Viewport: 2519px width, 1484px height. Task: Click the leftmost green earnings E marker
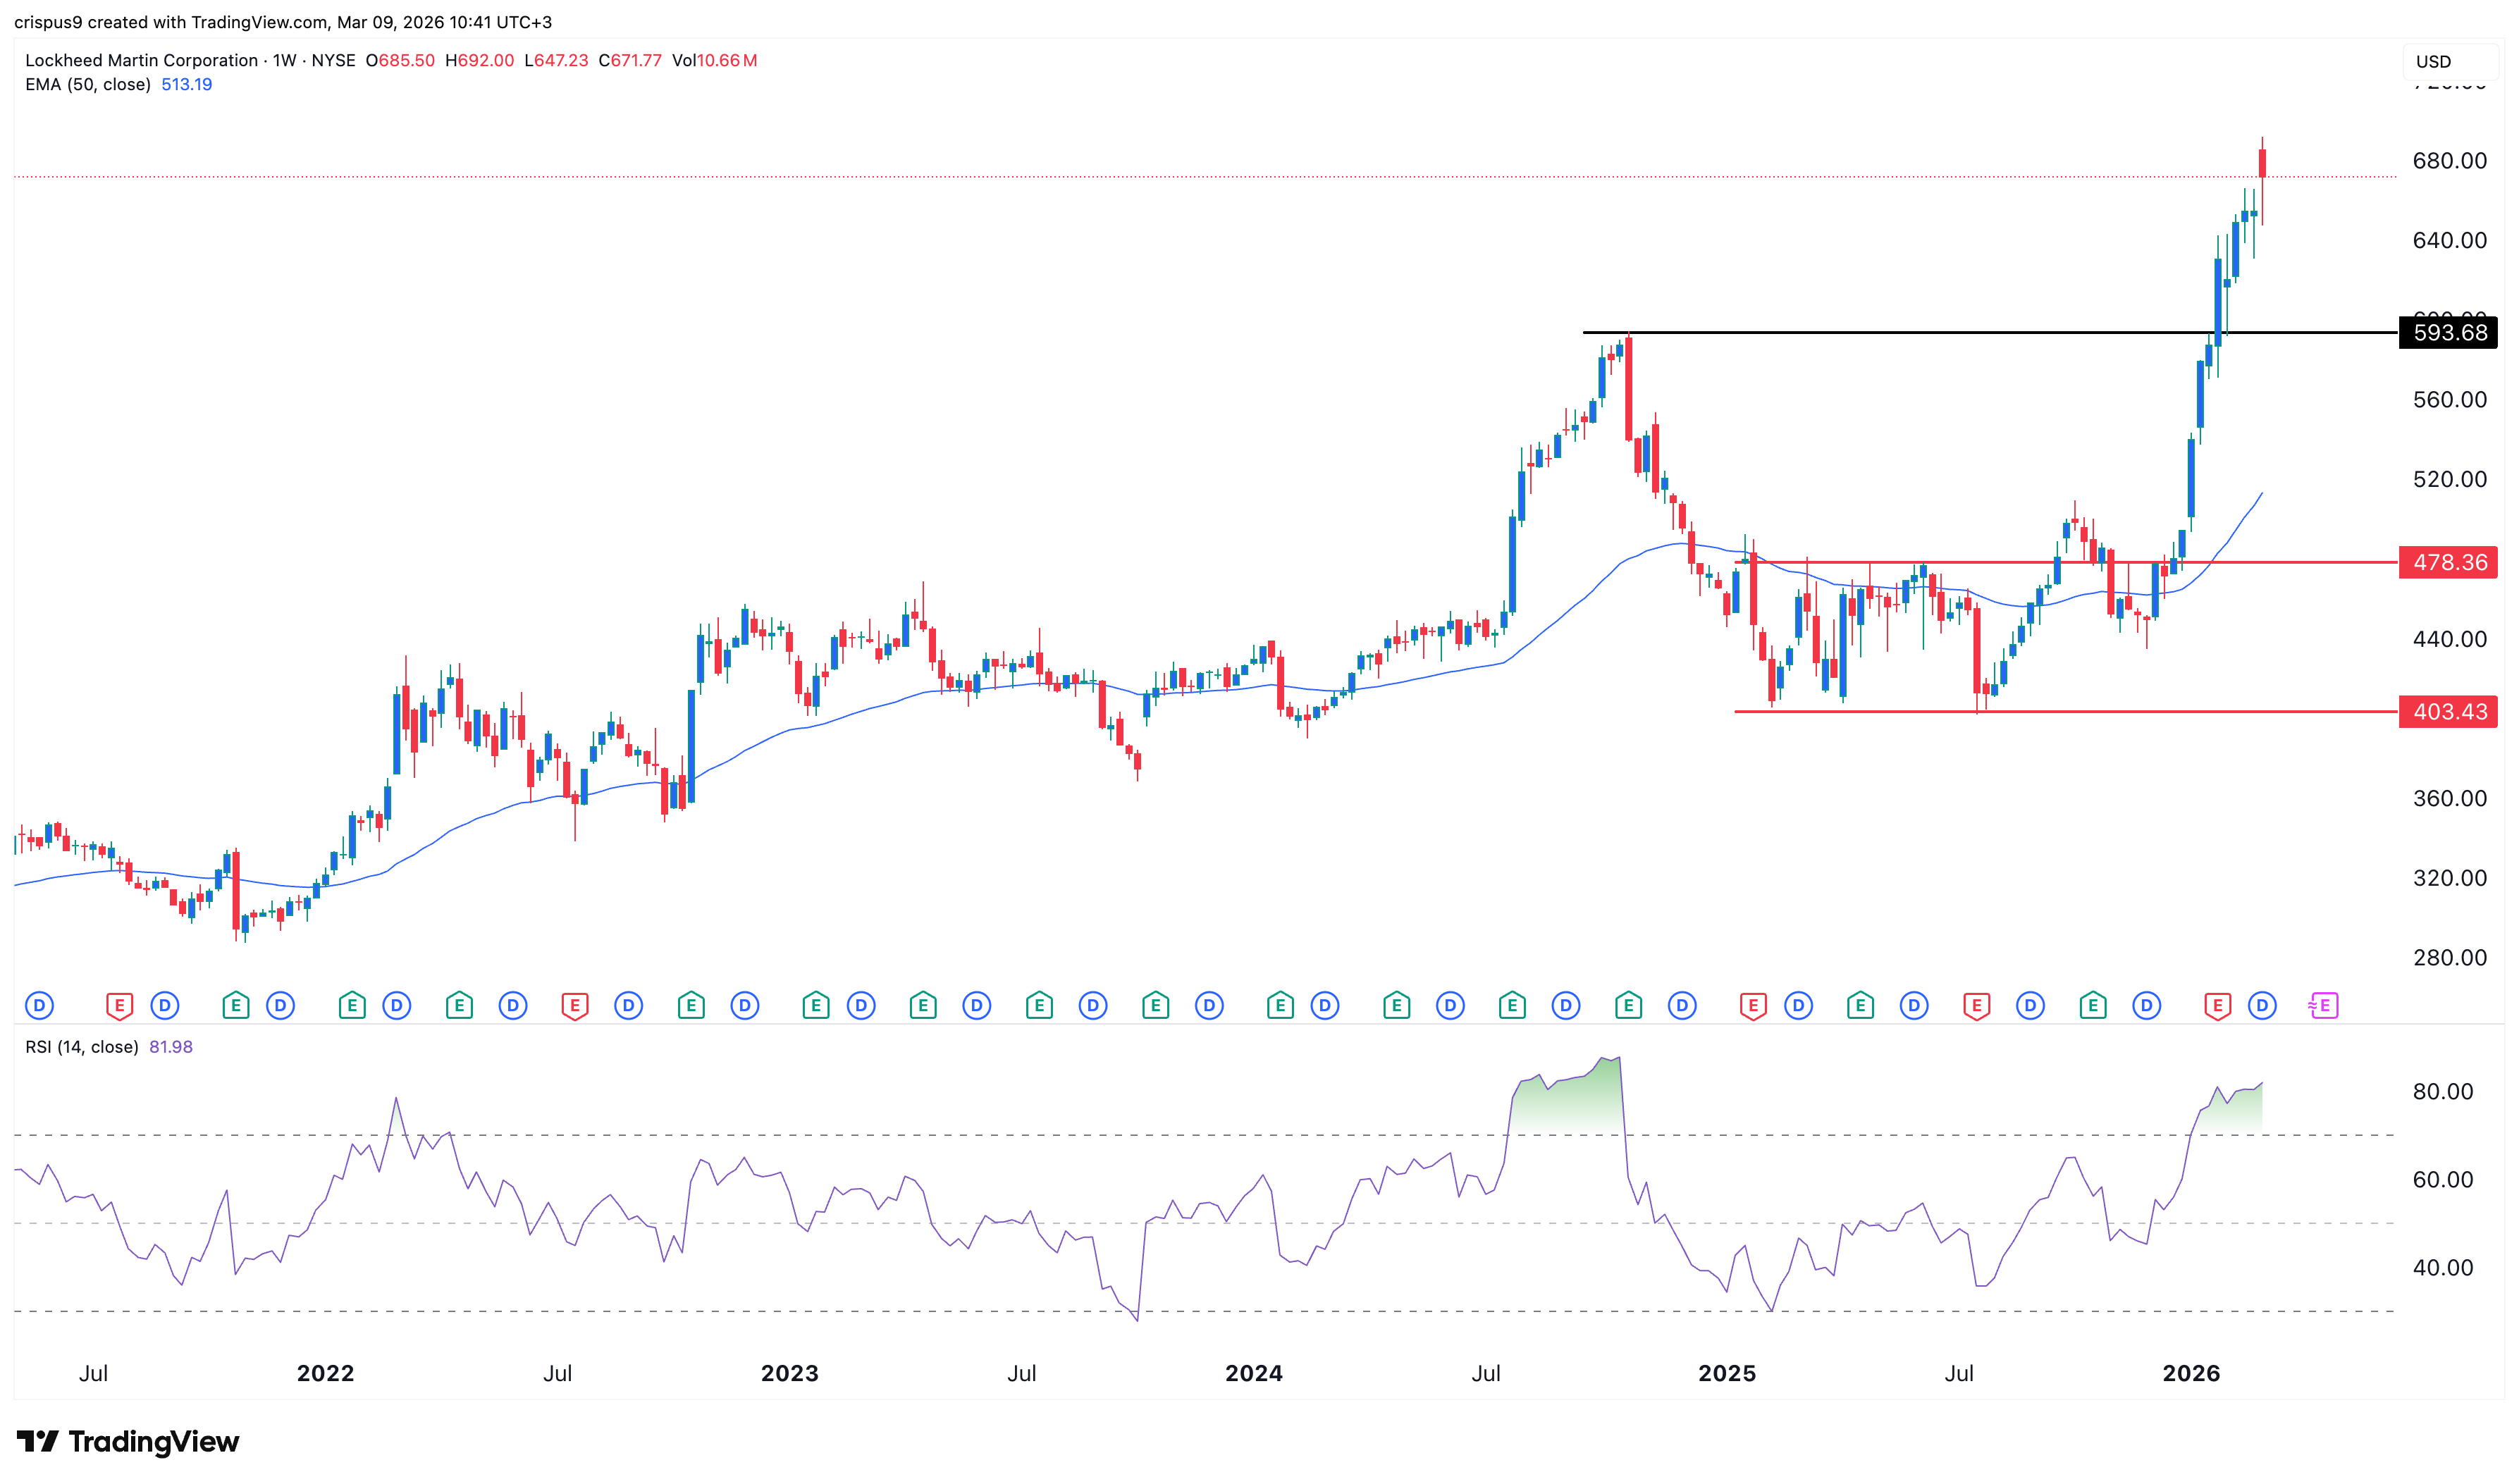coord(235,1005)
